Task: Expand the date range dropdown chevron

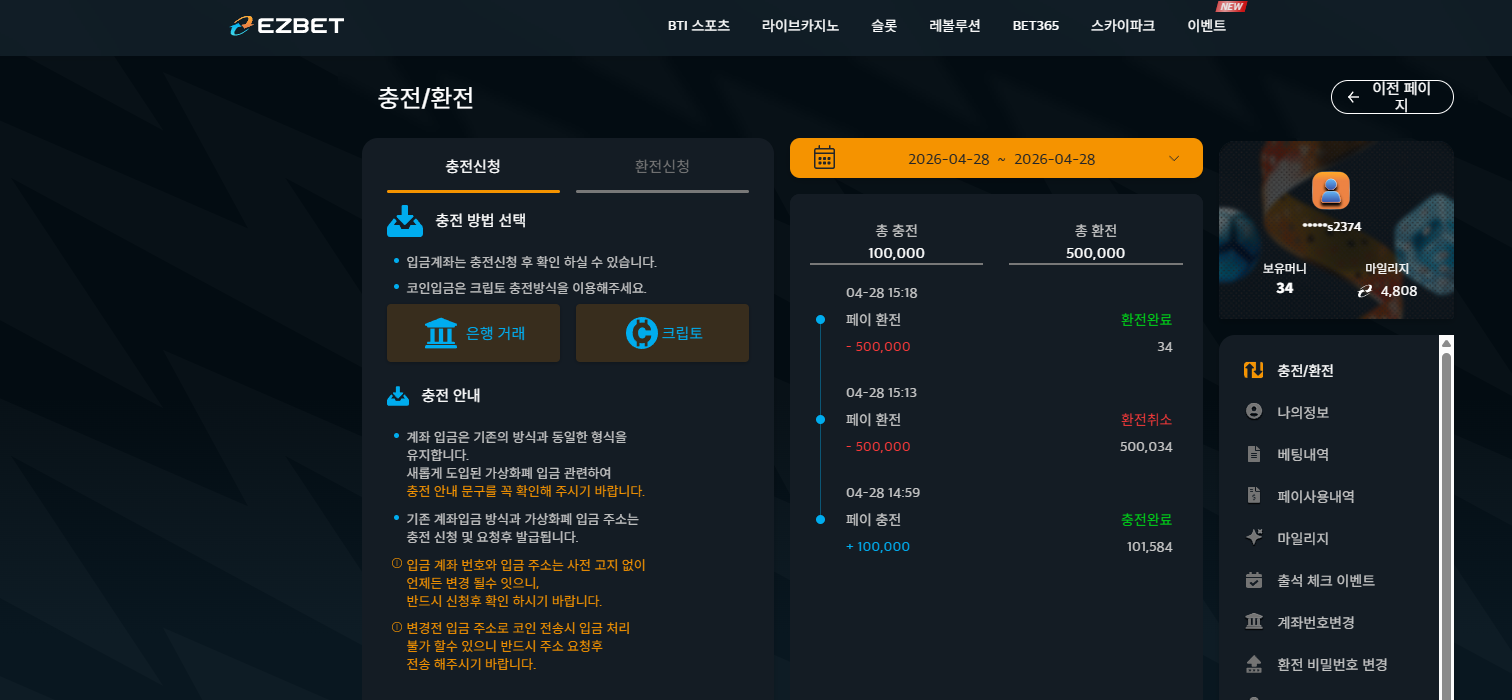Action: pos(1174,158)
